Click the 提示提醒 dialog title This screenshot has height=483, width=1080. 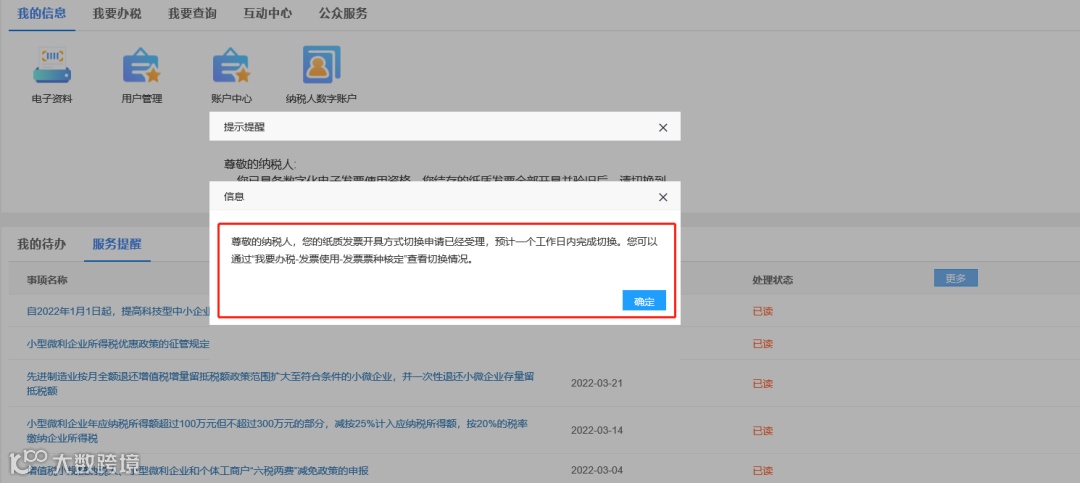244,127
